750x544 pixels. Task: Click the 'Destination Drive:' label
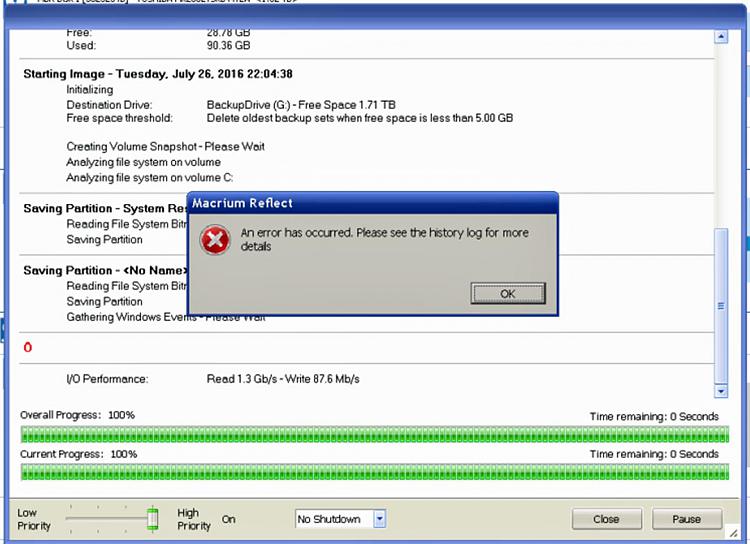click(109, 105)
